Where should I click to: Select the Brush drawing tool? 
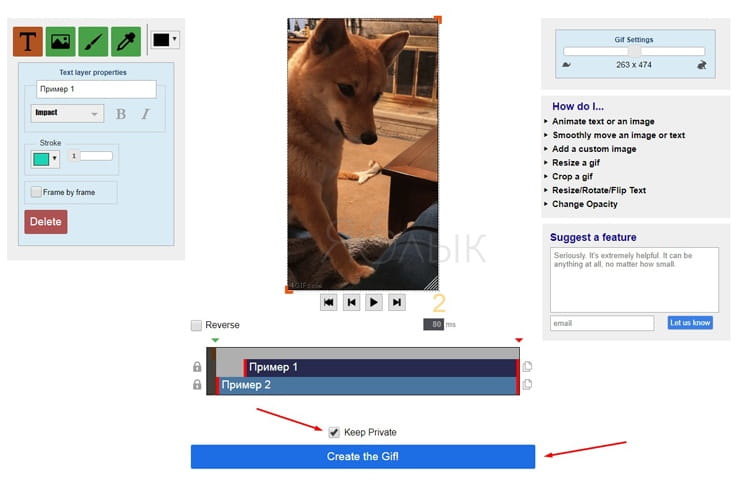pyautogui.click(x=93, y=42)
